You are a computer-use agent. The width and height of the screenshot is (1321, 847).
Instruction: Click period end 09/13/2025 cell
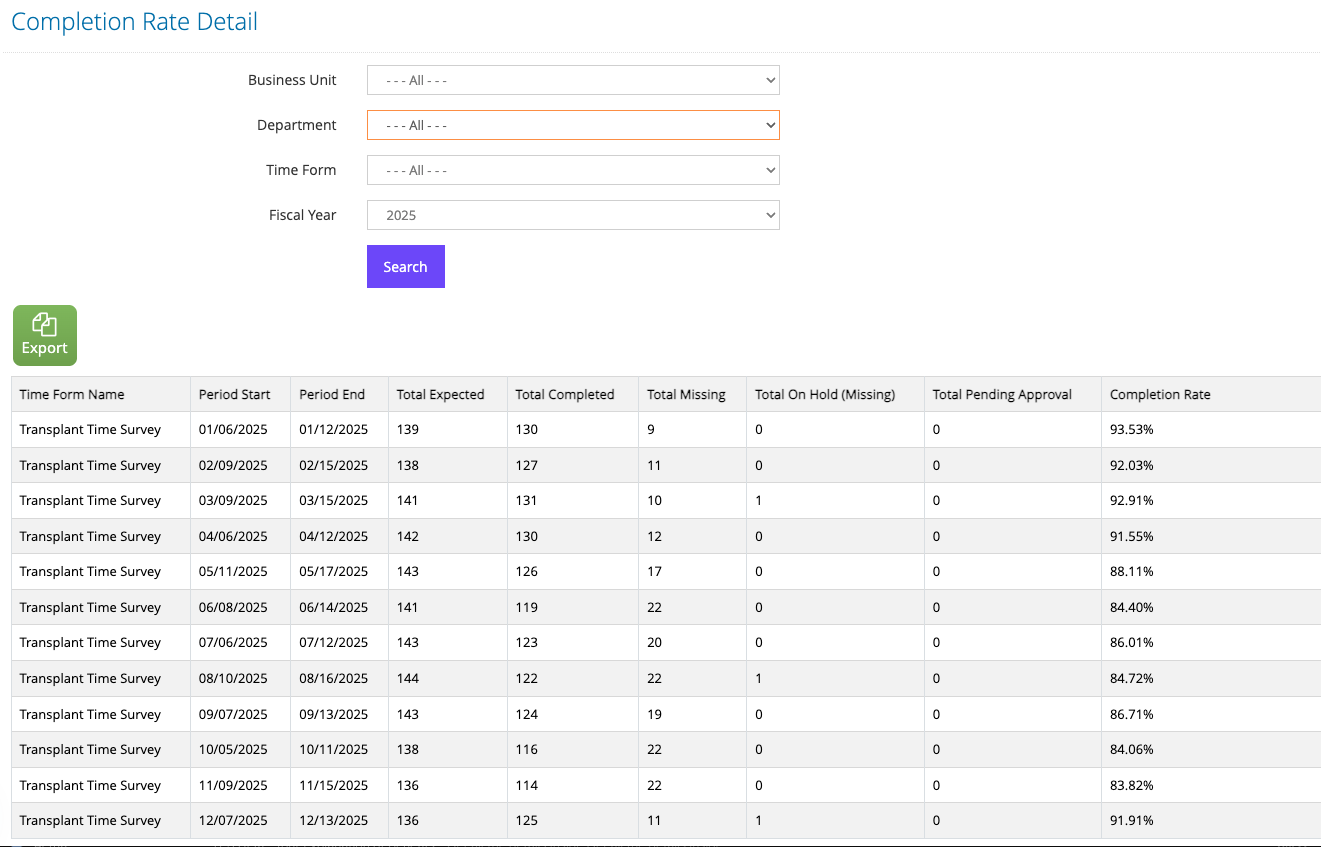click(339, 714)
